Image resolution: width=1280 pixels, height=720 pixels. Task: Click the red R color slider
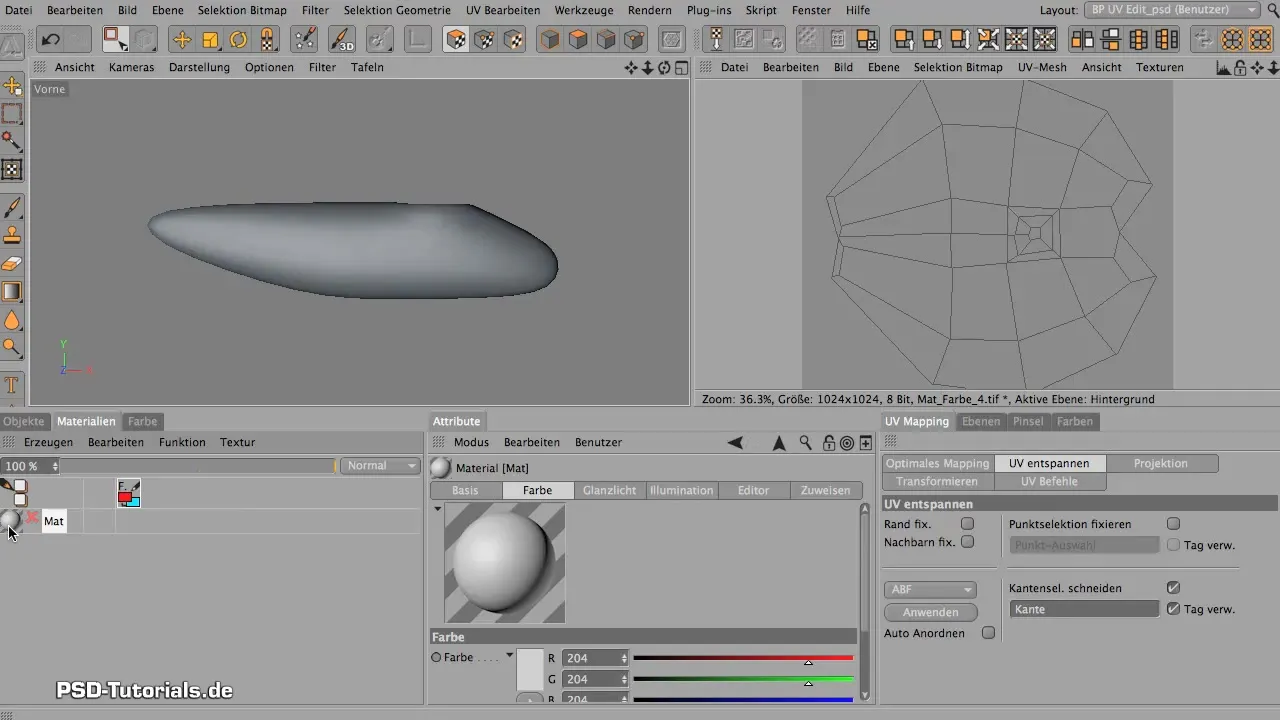pyautogui.click(x=743, y=658)
